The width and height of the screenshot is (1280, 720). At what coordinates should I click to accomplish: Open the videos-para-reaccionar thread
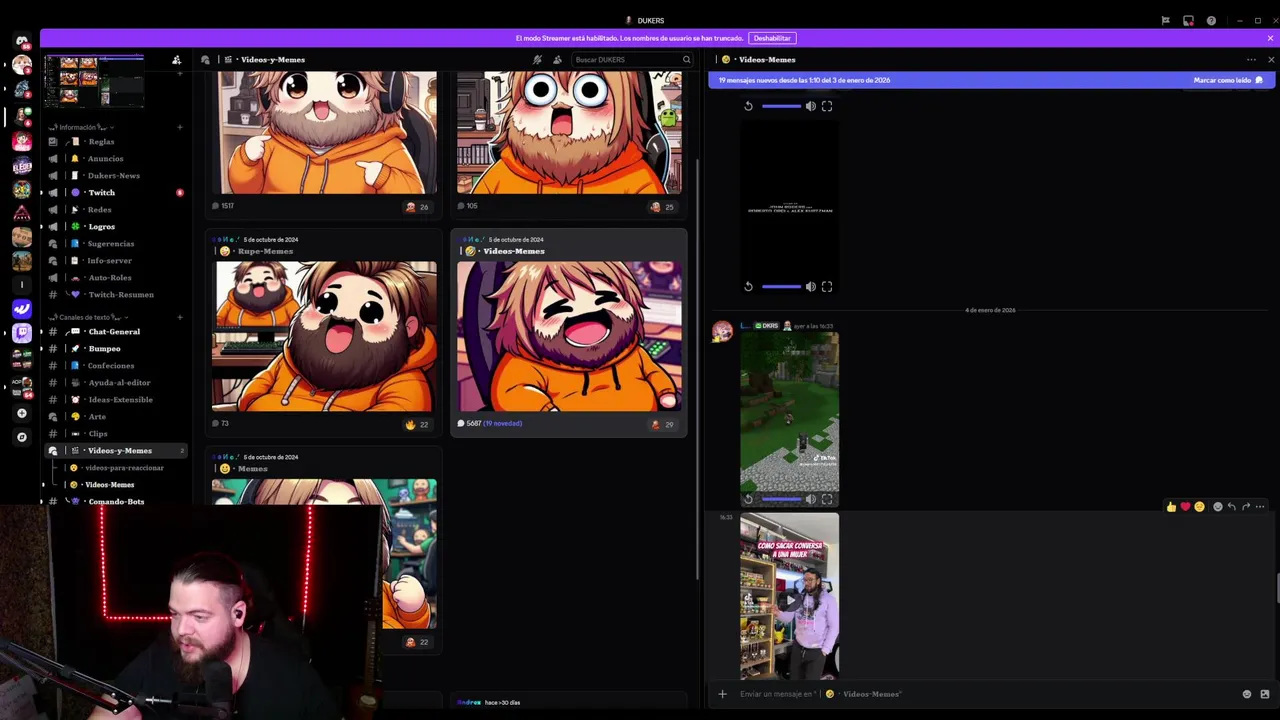124,467
